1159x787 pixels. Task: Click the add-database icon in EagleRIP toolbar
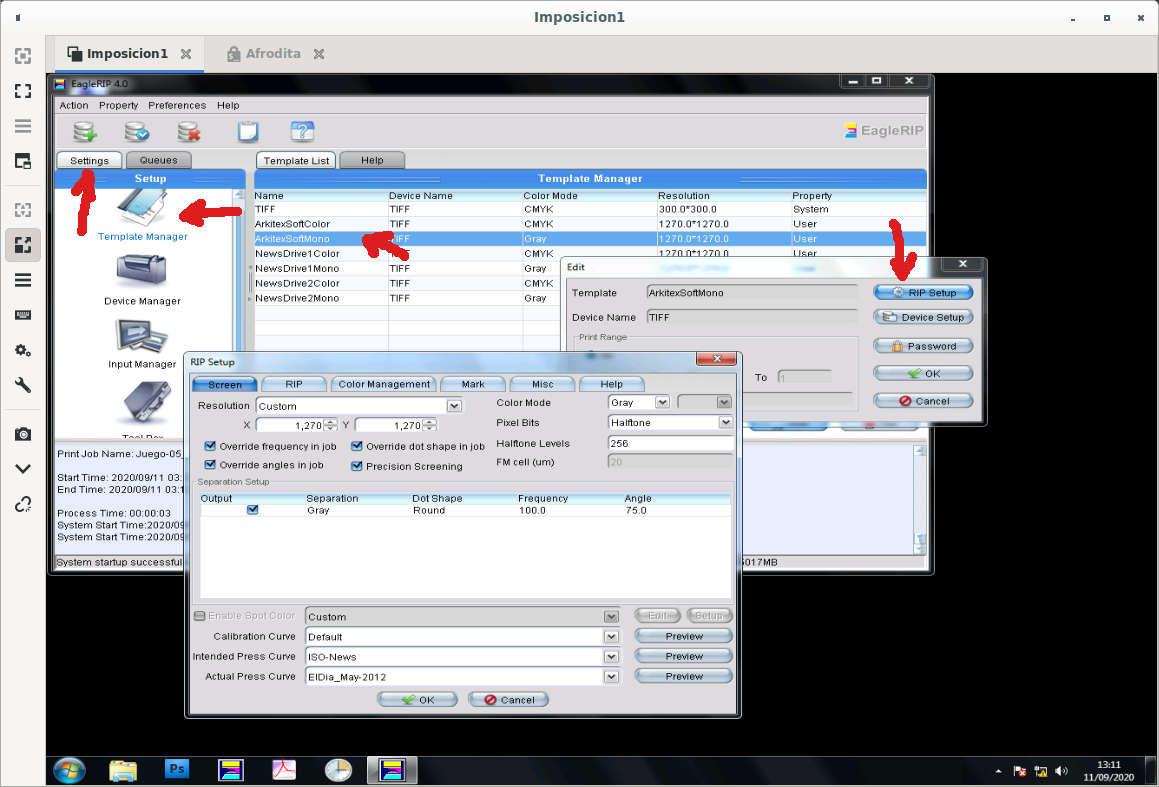click(85, 131)
